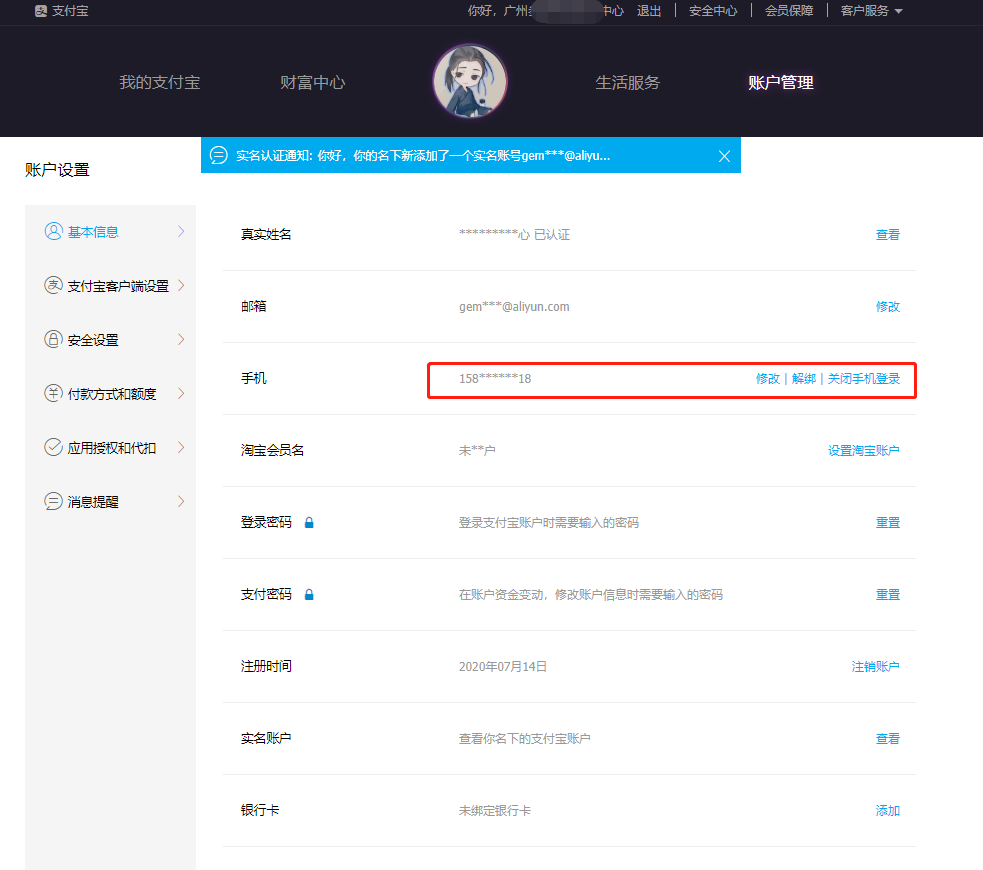Screen dimensions: 983x870
Task: Click 退出 to log out
Action: pyautogui.click(x=649, y=11)
